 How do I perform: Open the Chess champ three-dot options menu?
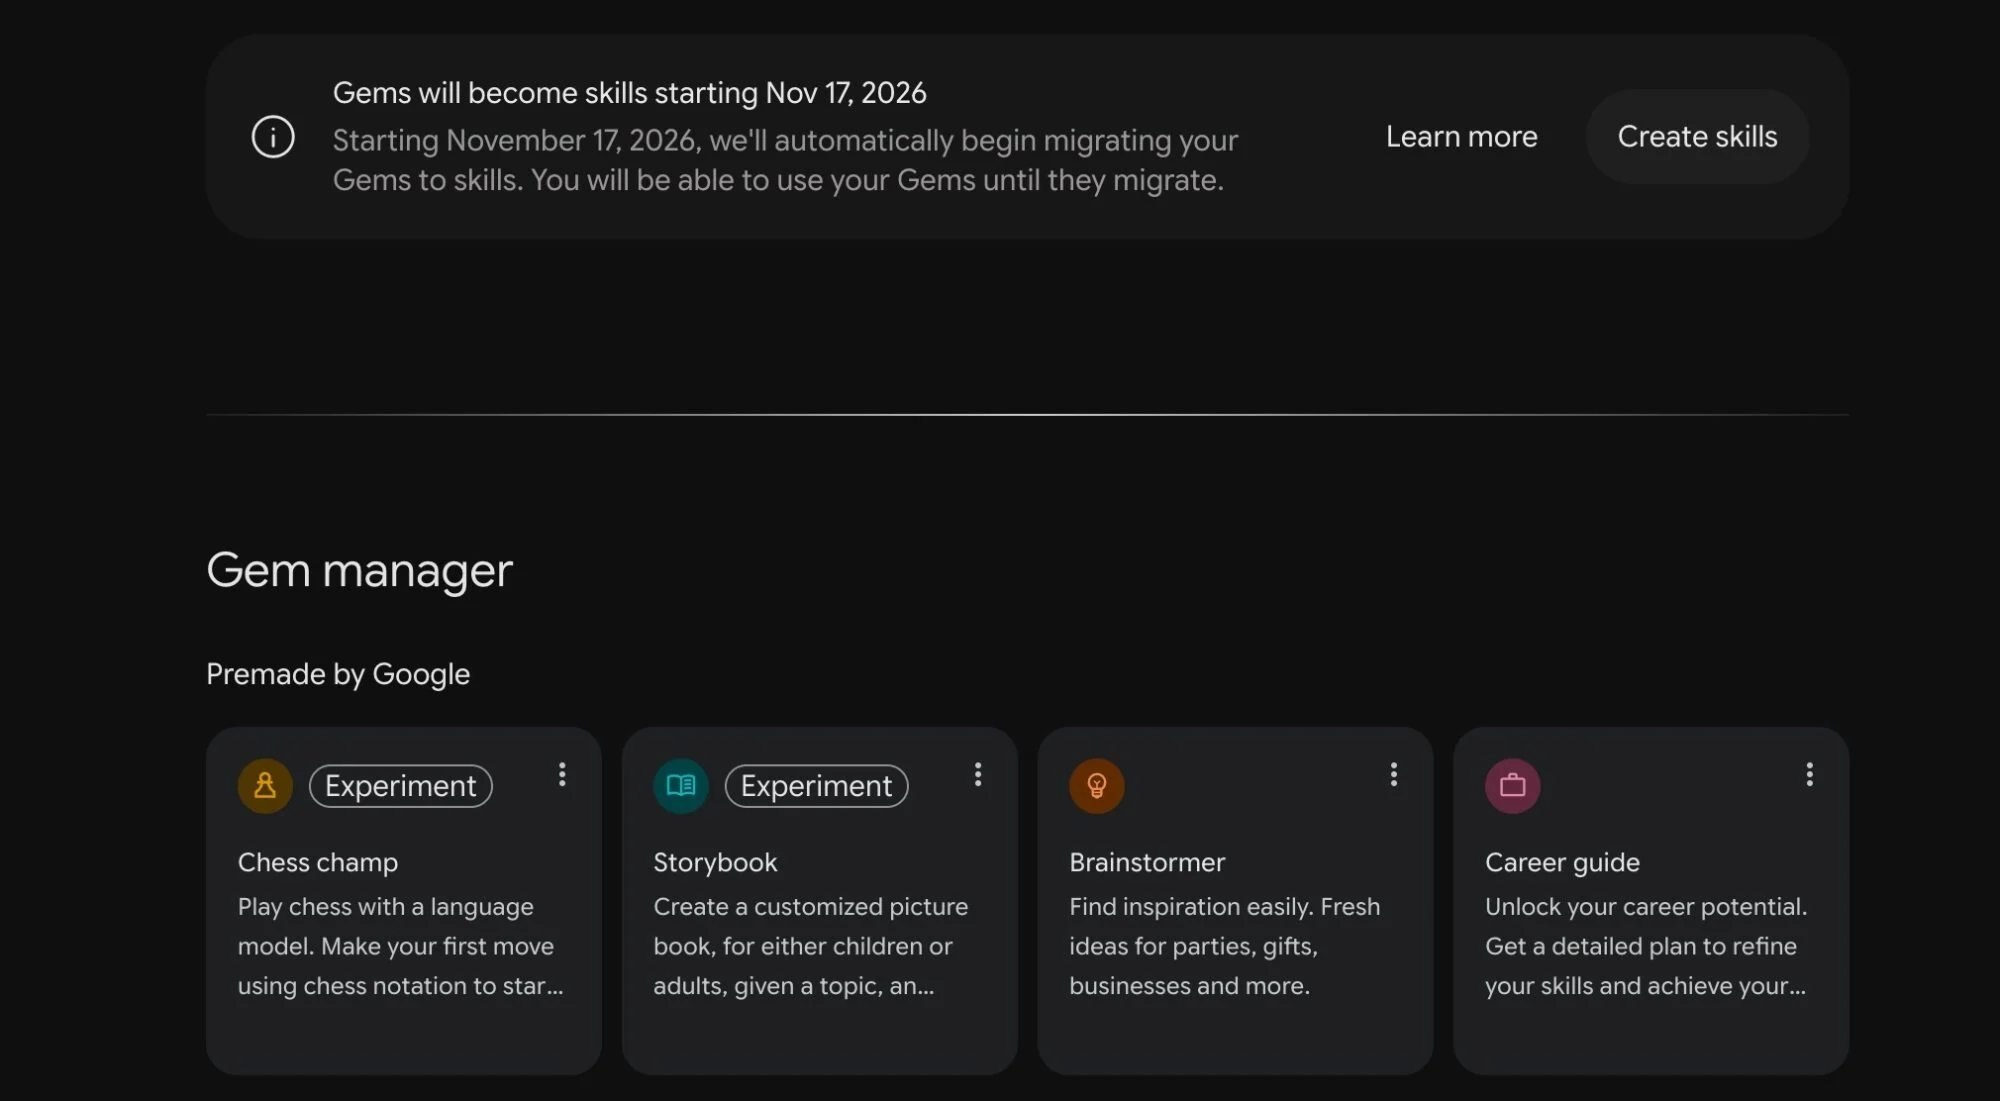tap(562, 775)
